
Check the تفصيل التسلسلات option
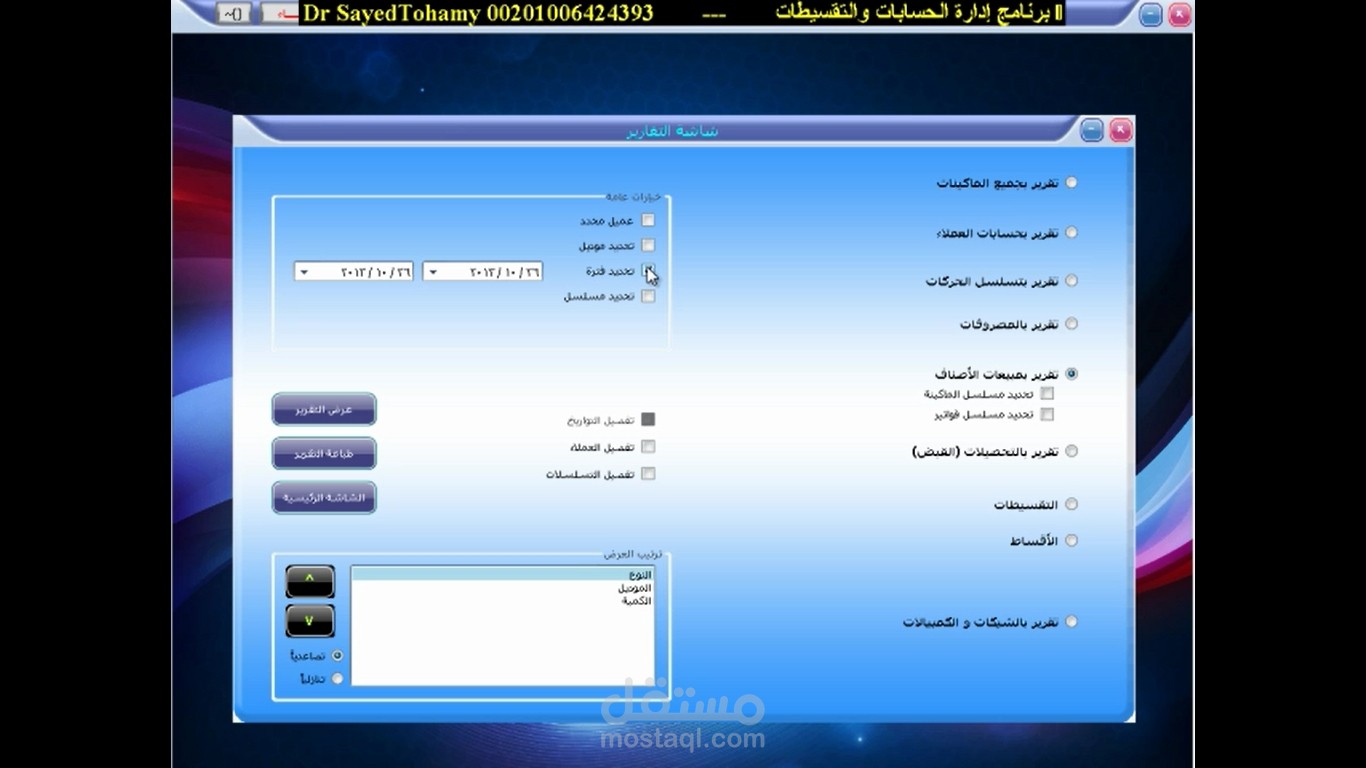click(648, 474)
